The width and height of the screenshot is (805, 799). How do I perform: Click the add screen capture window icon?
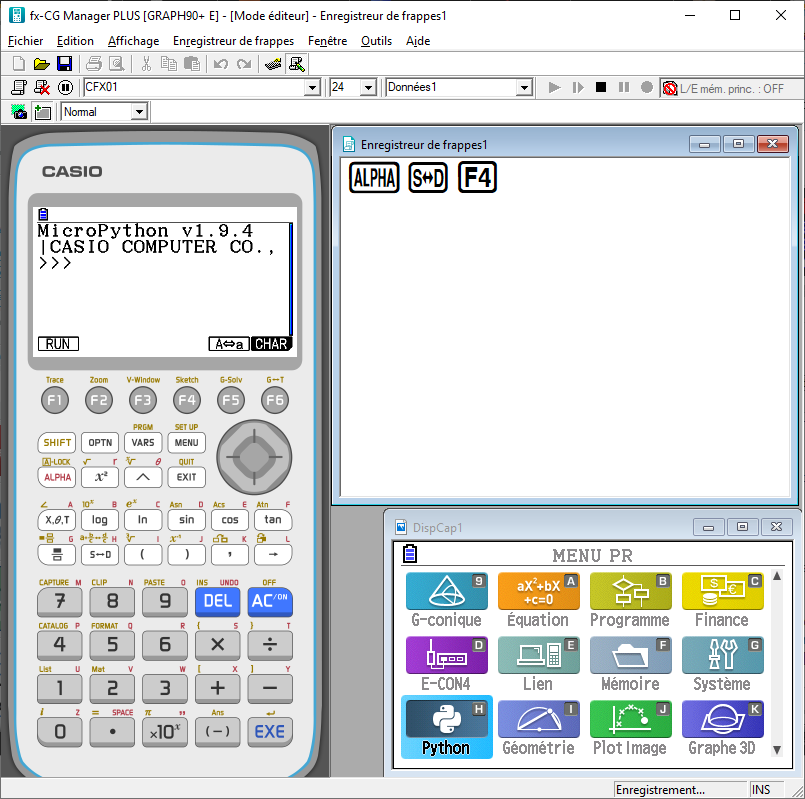tap(43, 112)
